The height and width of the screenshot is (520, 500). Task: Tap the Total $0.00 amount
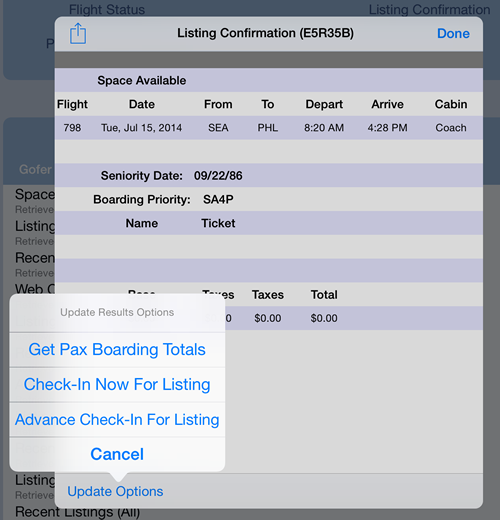point(324,318)
